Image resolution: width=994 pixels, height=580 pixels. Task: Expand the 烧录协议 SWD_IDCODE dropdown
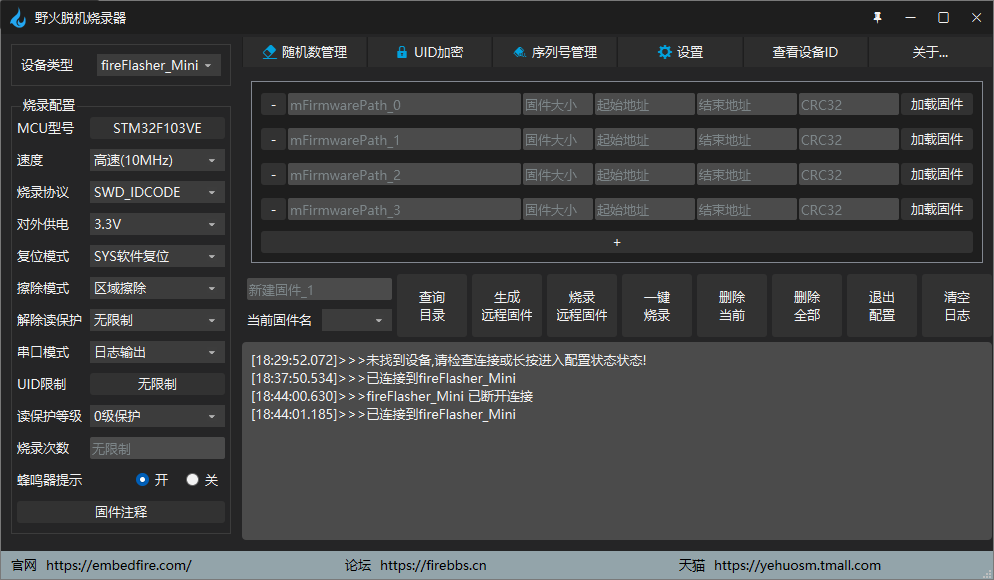157,192
